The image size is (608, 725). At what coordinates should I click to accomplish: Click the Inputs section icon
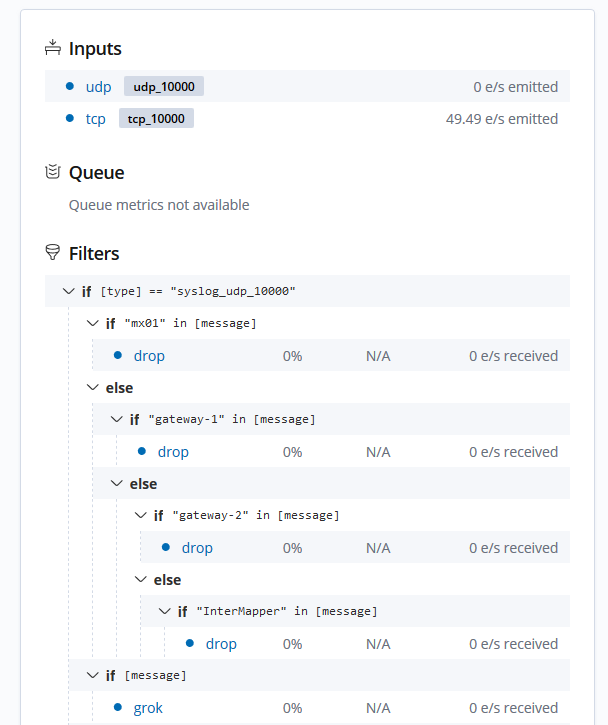point(53,47)
